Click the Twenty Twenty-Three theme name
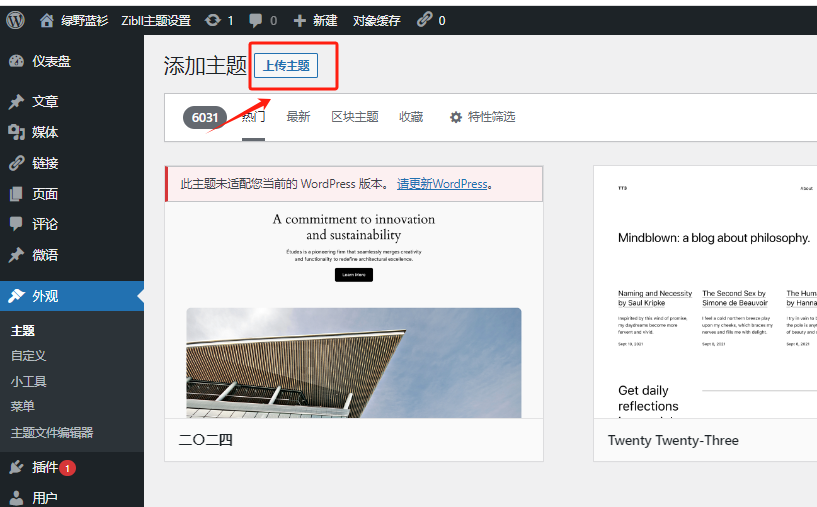Screen dimensions: 817x507 click(x=673, y=440)
